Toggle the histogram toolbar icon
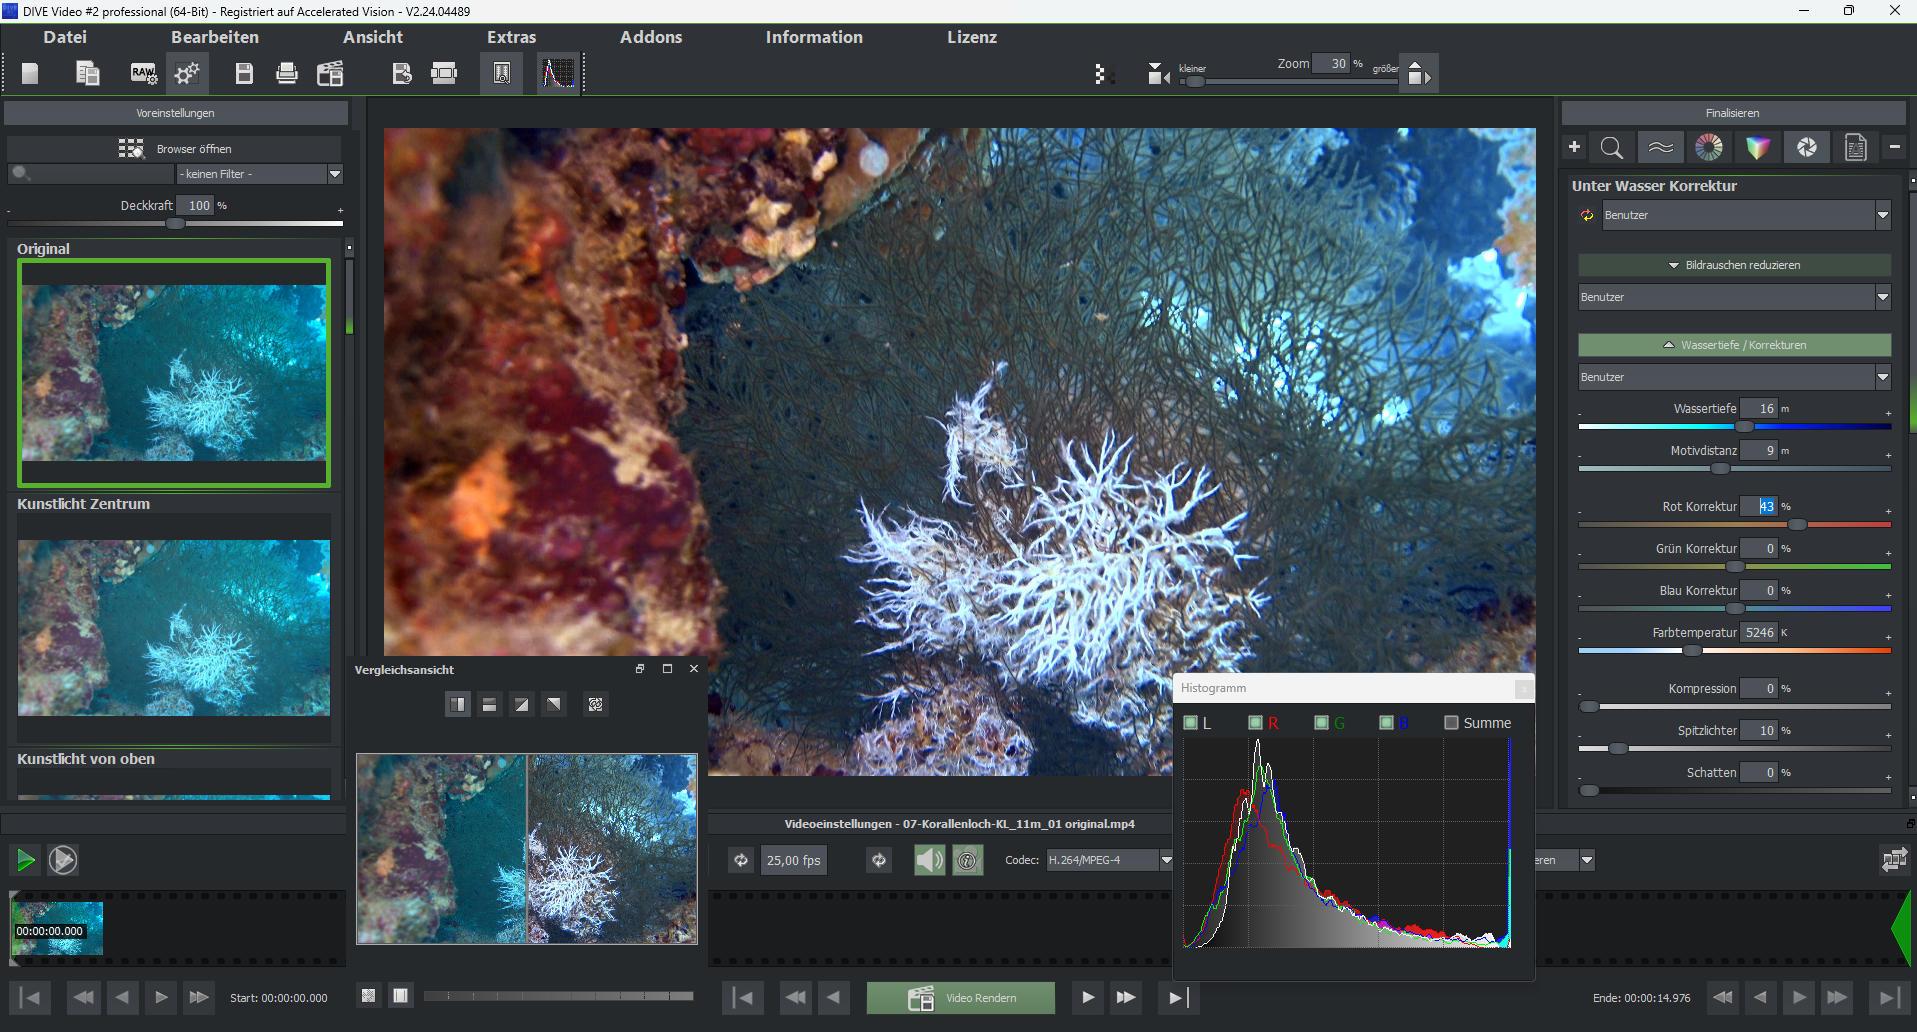Viewport: 1917px width, 1032px height. pos(558,73)
